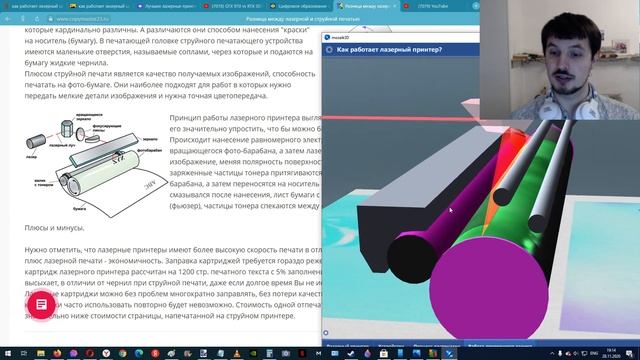
Task: Click the mozaik3D window title icon
Action: tap(327, 37)
